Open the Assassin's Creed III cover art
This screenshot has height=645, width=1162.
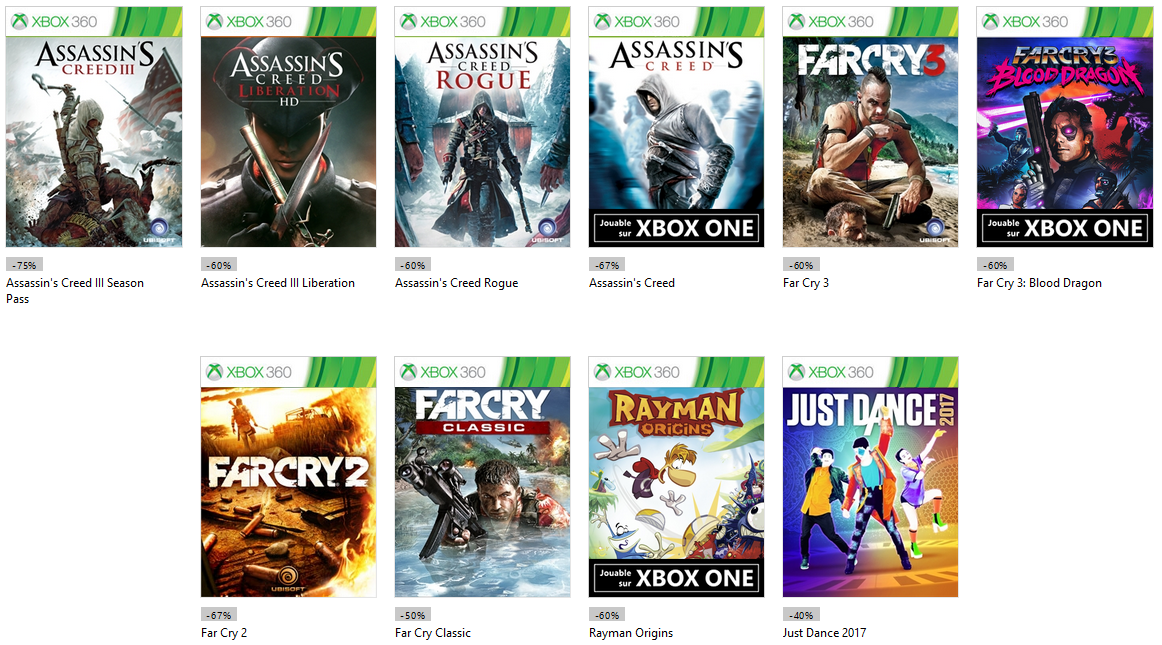tap(94, 127)
